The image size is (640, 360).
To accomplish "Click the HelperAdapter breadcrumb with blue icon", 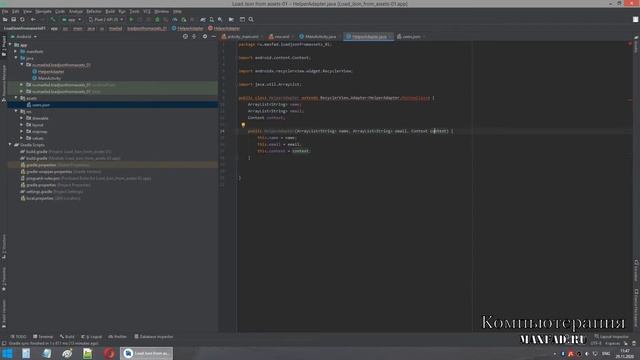I will click(187, 29).
